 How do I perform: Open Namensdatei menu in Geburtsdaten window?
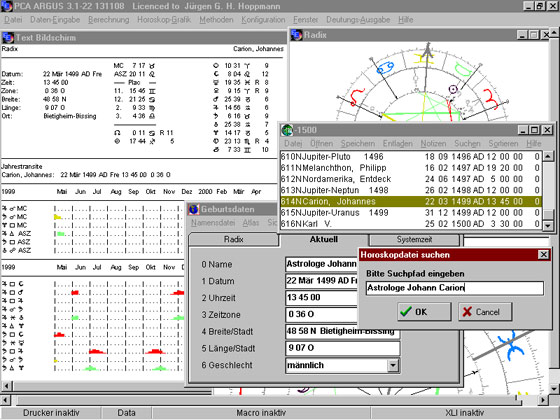pos(213,223)
